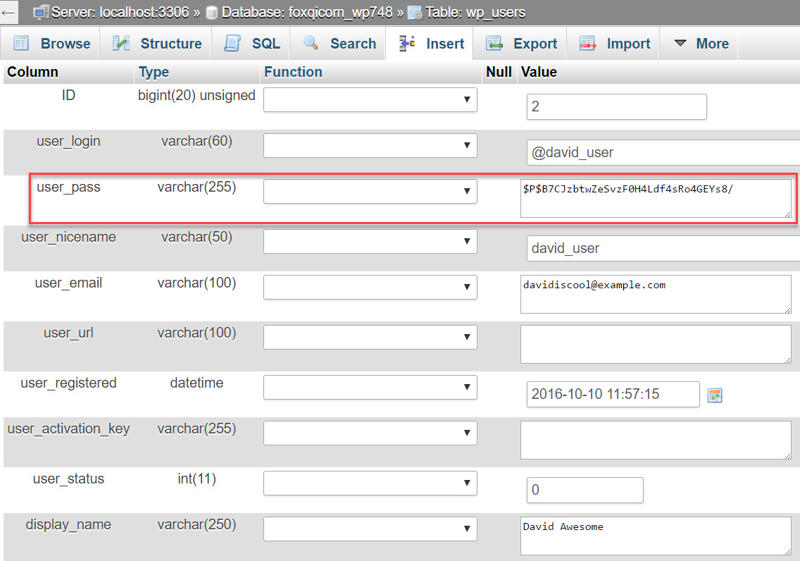The width and height of the screenshot is (800, 561).
Task: Click the user_login field with @david_user
Action: click(x=663, y=152)
